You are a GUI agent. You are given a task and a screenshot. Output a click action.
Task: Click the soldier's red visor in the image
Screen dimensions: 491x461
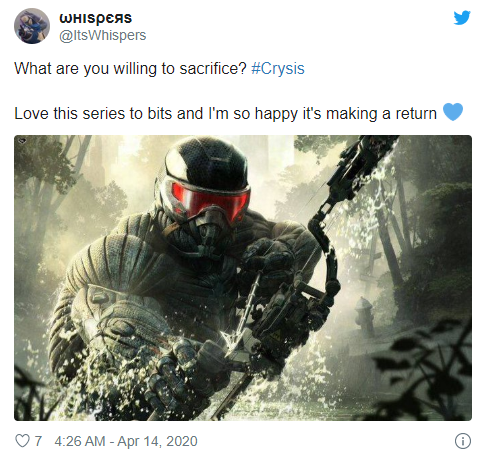pyautogui.click(x=210, y=199)
